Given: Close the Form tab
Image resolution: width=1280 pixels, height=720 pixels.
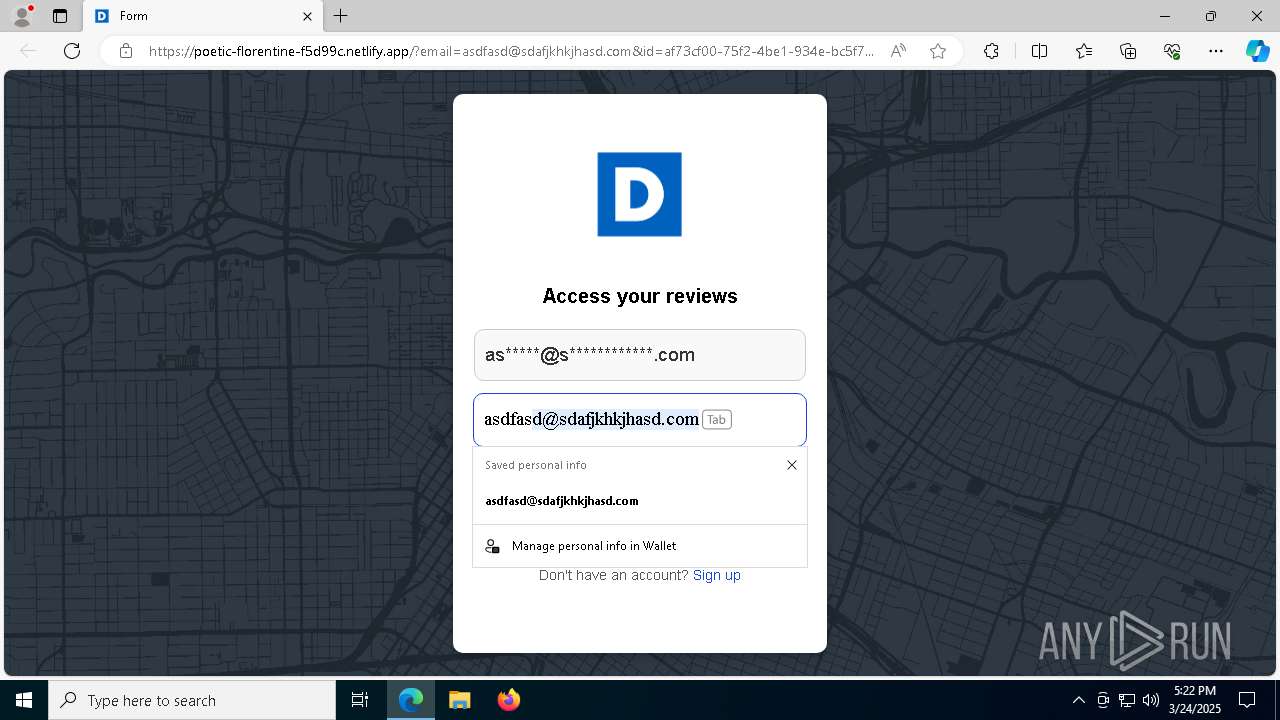Looking at the screenshot, I should click(308, 16).
